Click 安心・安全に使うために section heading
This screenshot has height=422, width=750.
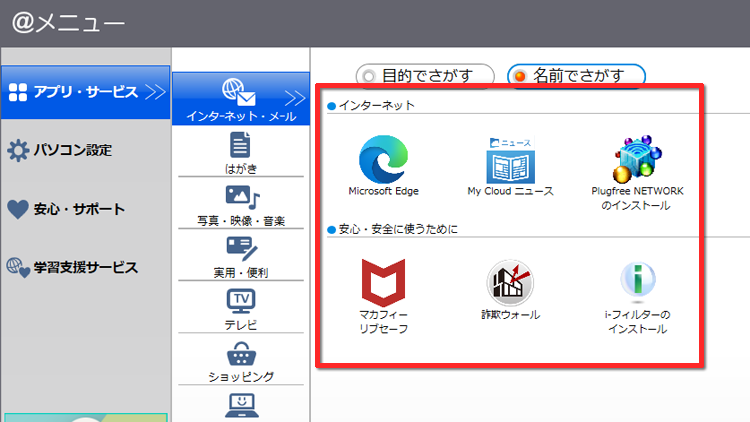(x=398, y=229)
